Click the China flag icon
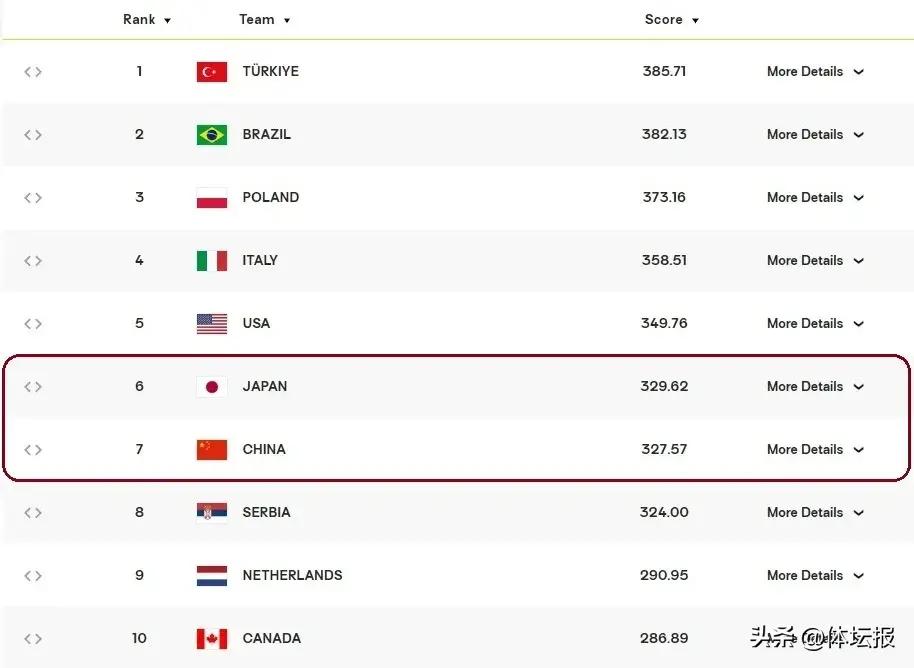 point(211,450)
